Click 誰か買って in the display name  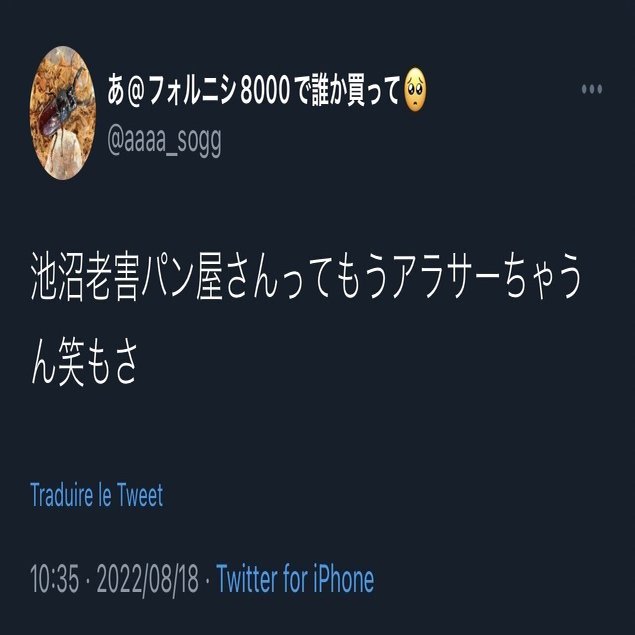[x=356, y=90]
